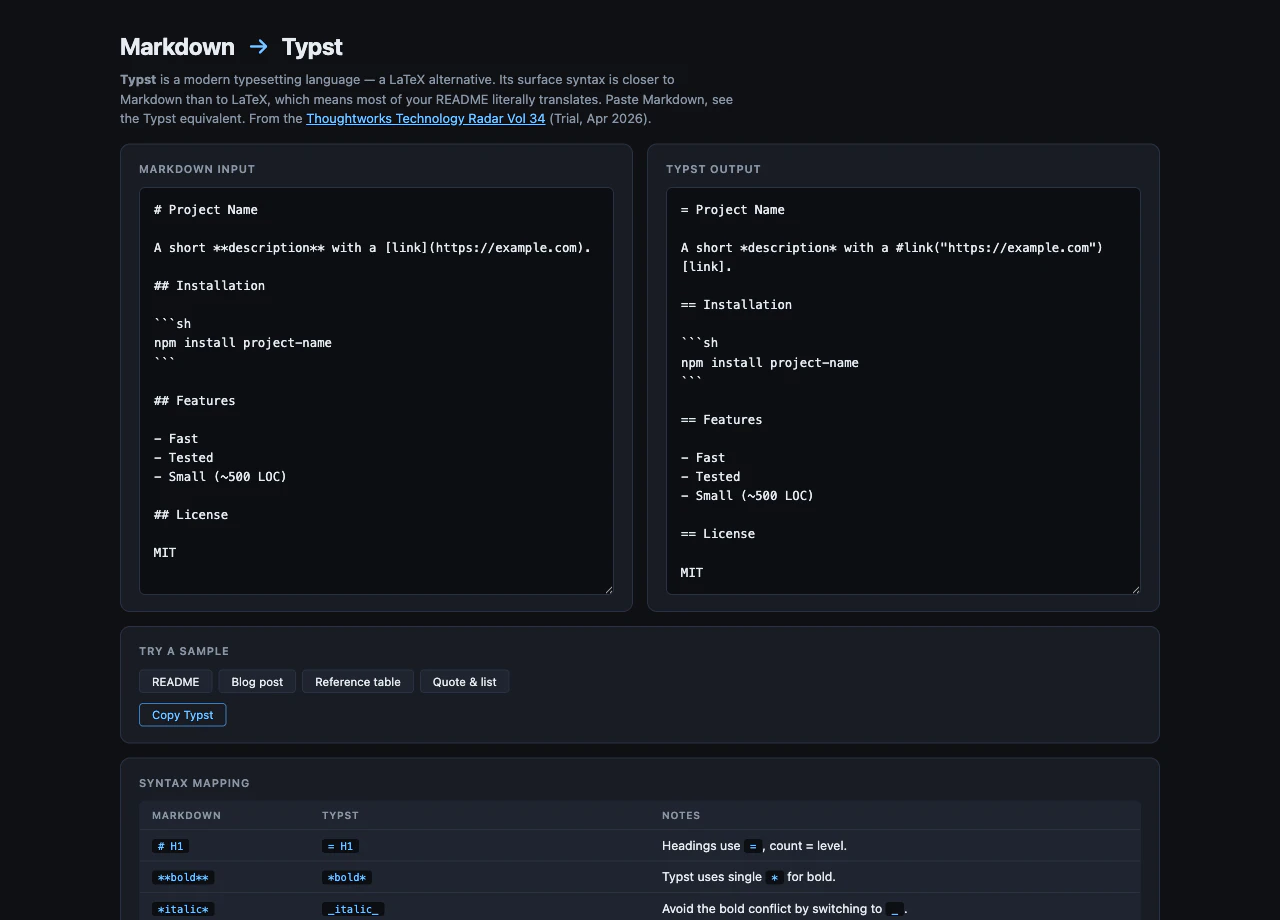Click the 'SYNTAX MAPPING' section label

[x=194, y=784]
